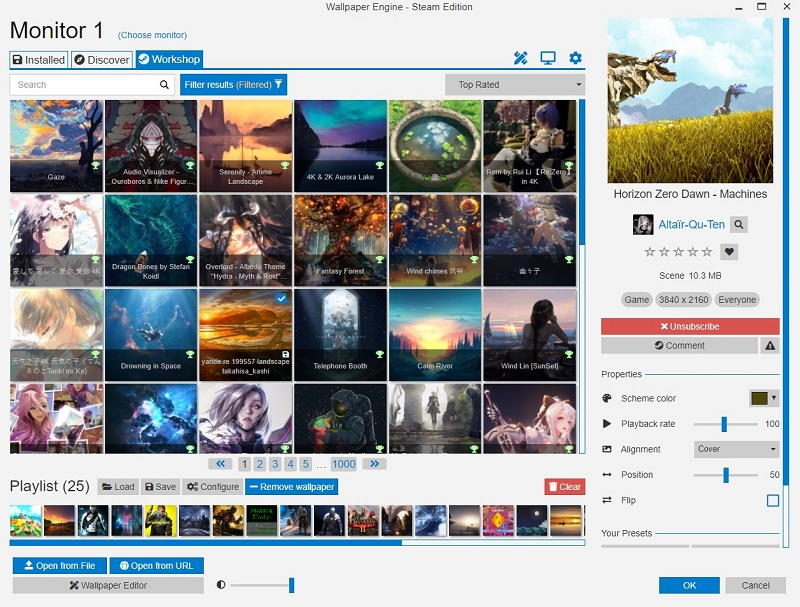Click the magnifier icon in Search box
800x607 pixels.
click(x=165, y=85)
